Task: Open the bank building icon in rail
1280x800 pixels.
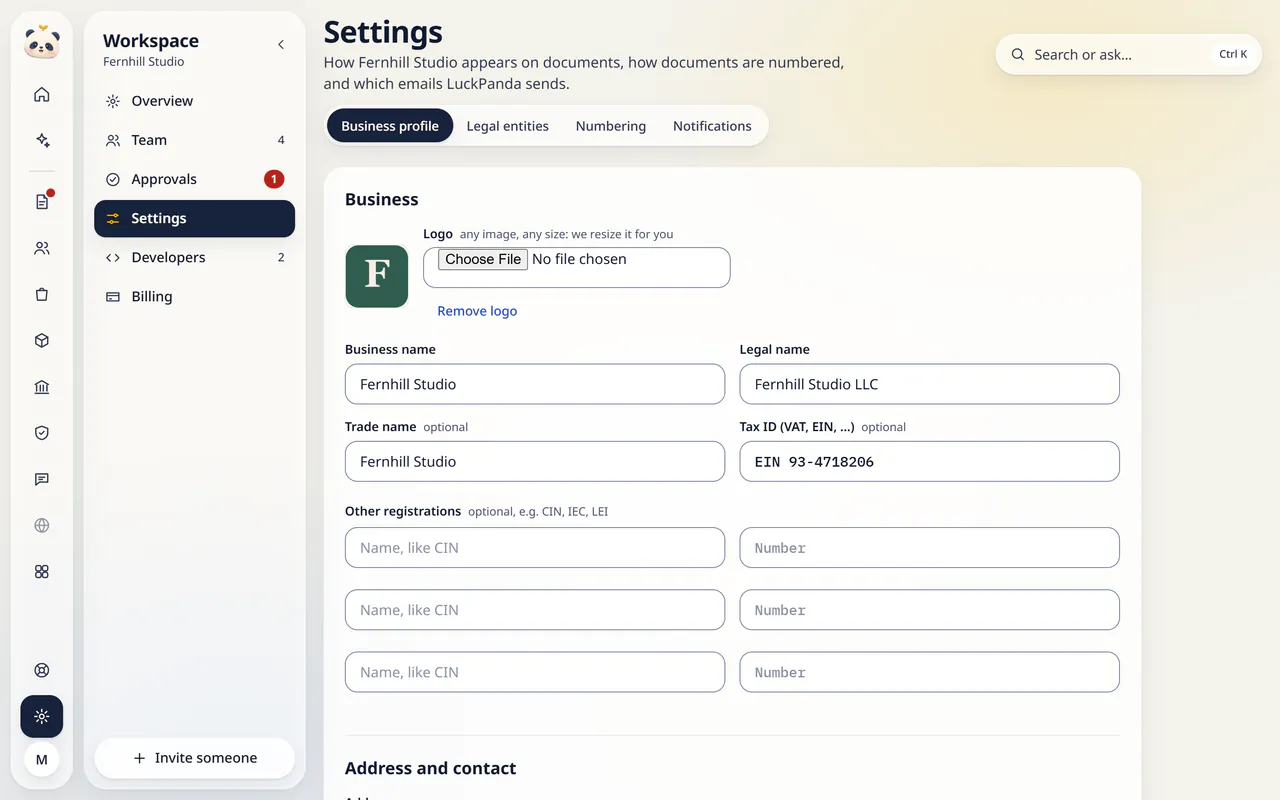Action: click(42, 387)
